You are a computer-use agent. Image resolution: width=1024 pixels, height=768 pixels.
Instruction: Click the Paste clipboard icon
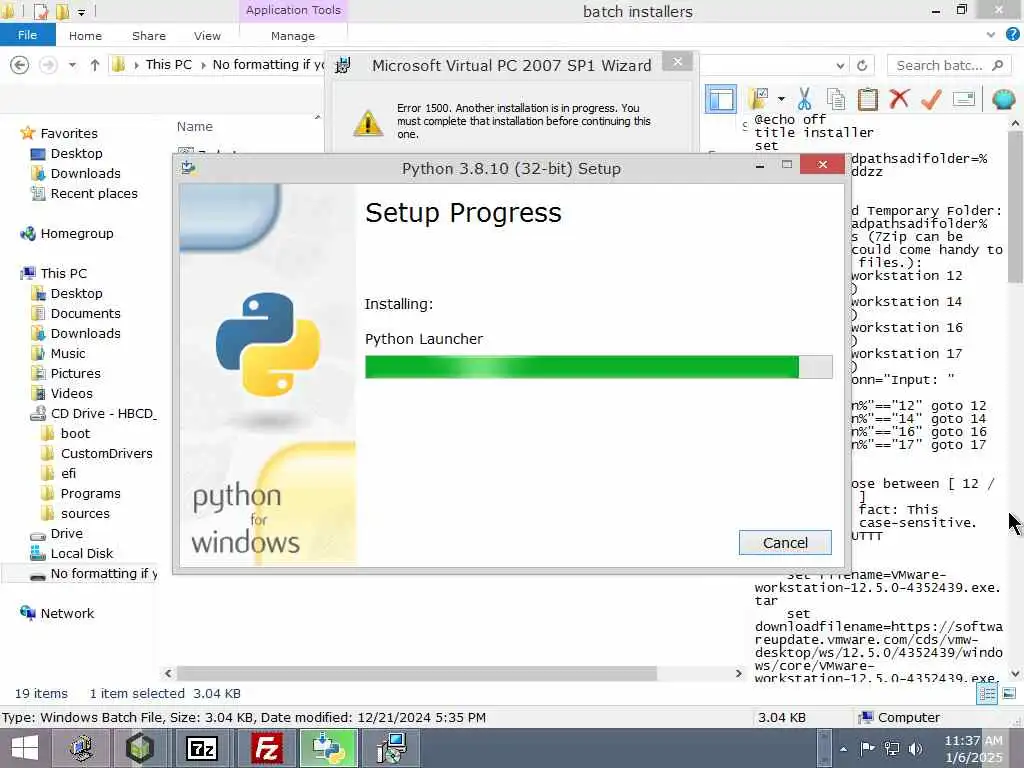click(867, 99)
